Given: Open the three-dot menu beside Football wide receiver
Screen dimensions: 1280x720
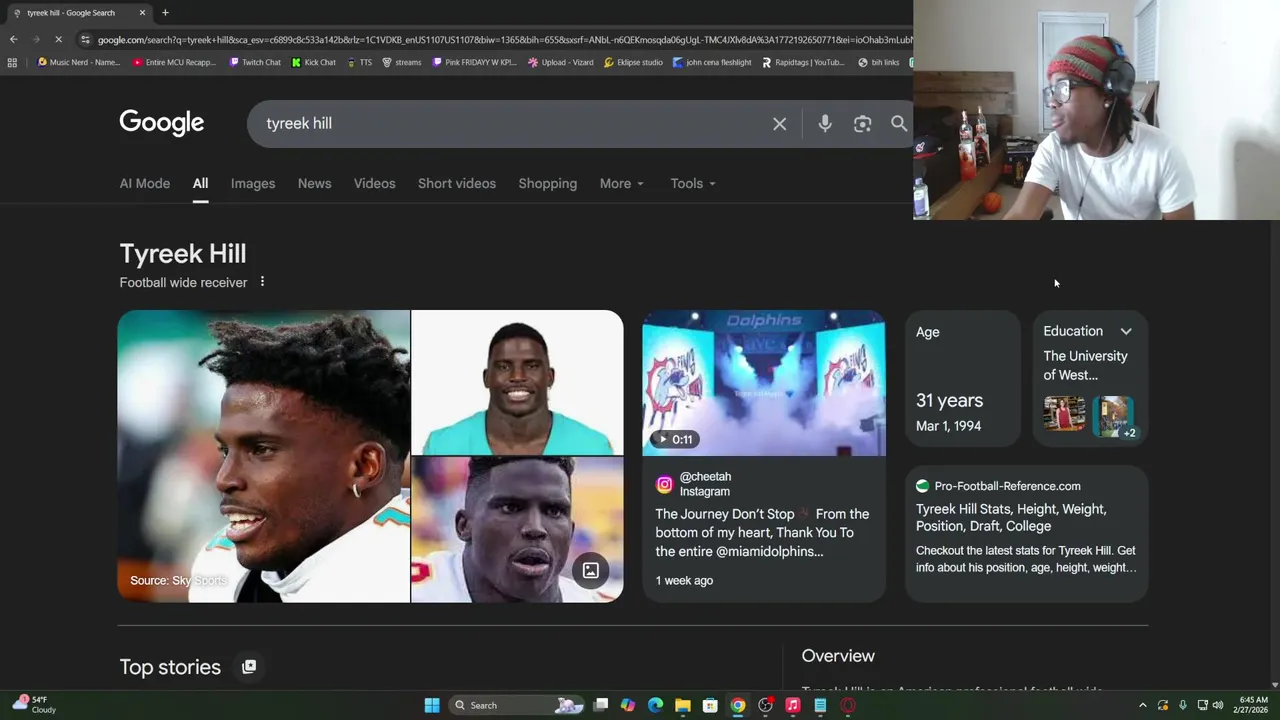Looking at the screenshot, I should point(262,282).
